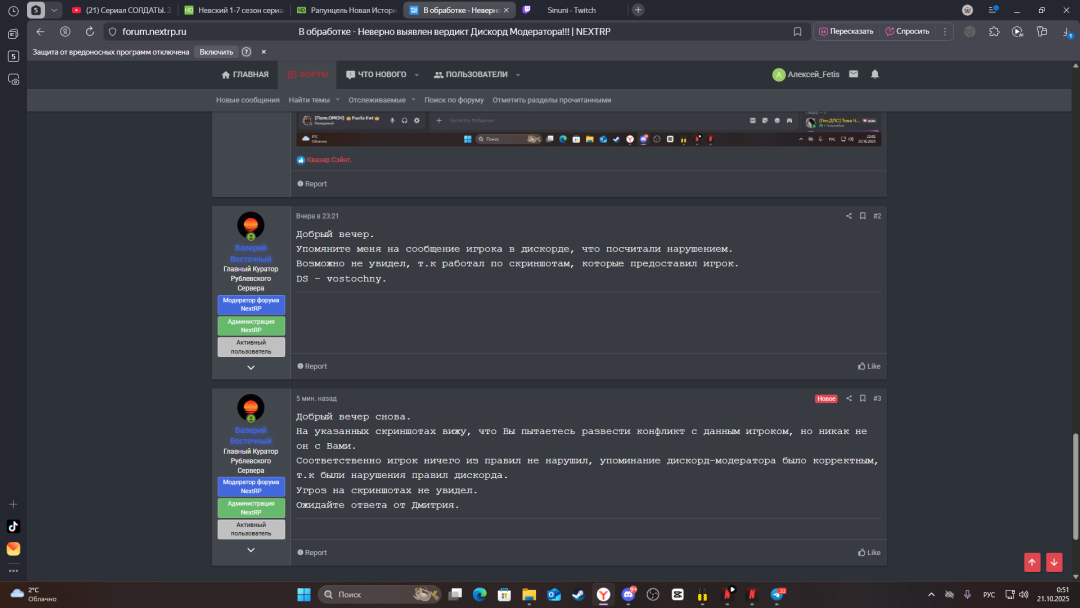Image resolution: width=1080 pixels, height=608 pixels.
Task: Share post #2 via share icon
Action: point(849,216)
